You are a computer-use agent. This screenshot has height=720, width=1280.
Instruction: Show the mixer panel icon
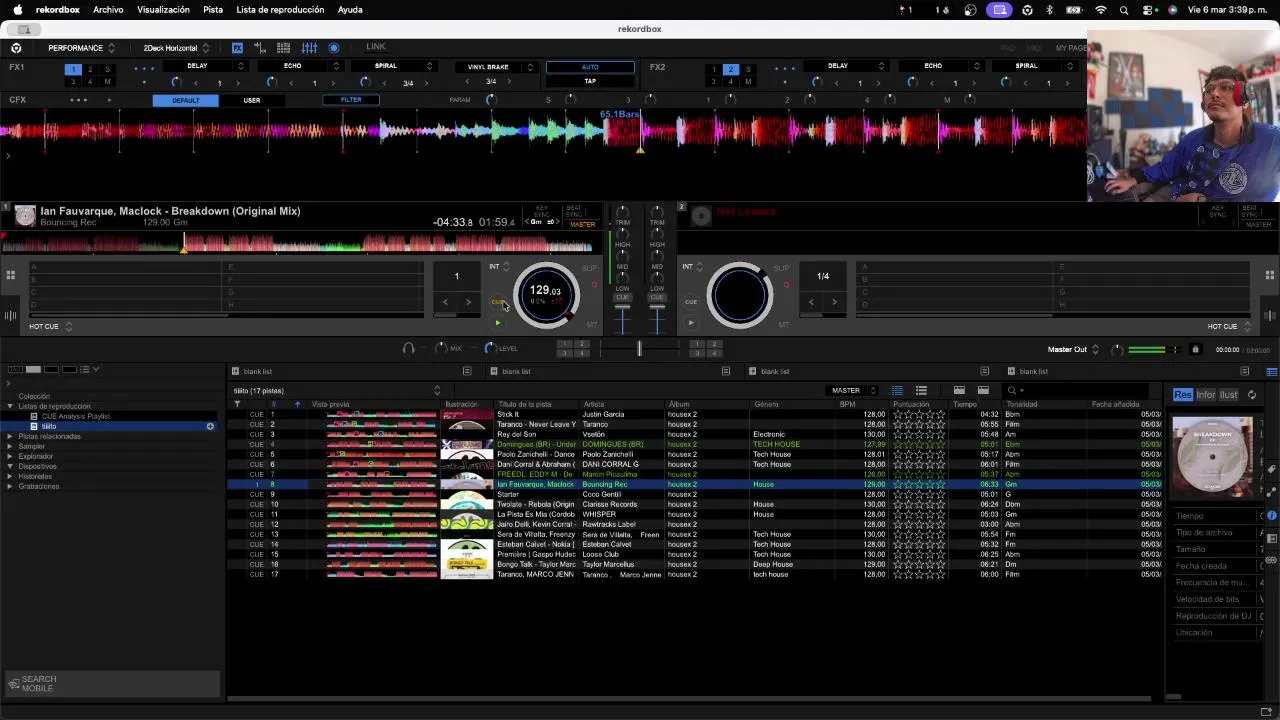point(309,48)
